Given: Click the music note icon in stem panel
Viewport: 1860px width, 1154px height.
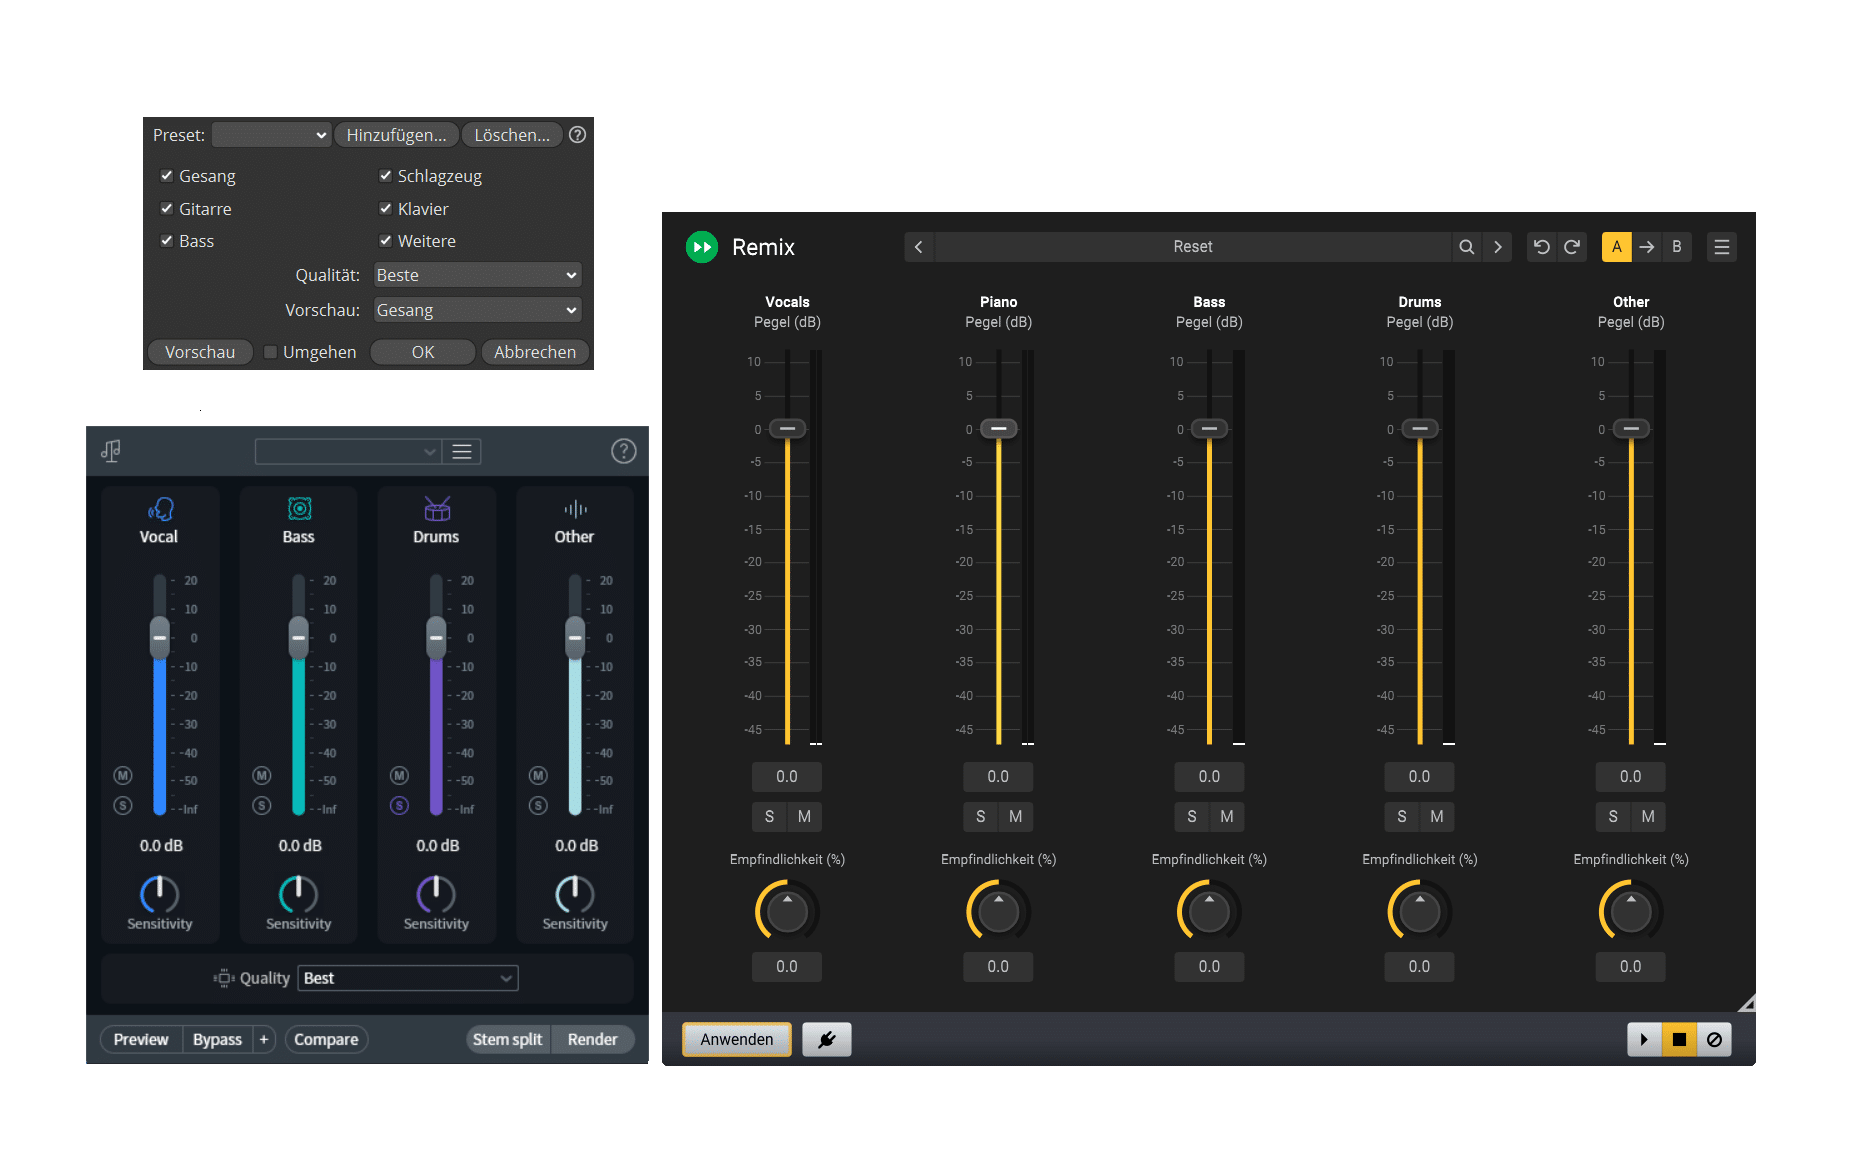Looking at the screenshot, I should point(111,451).
